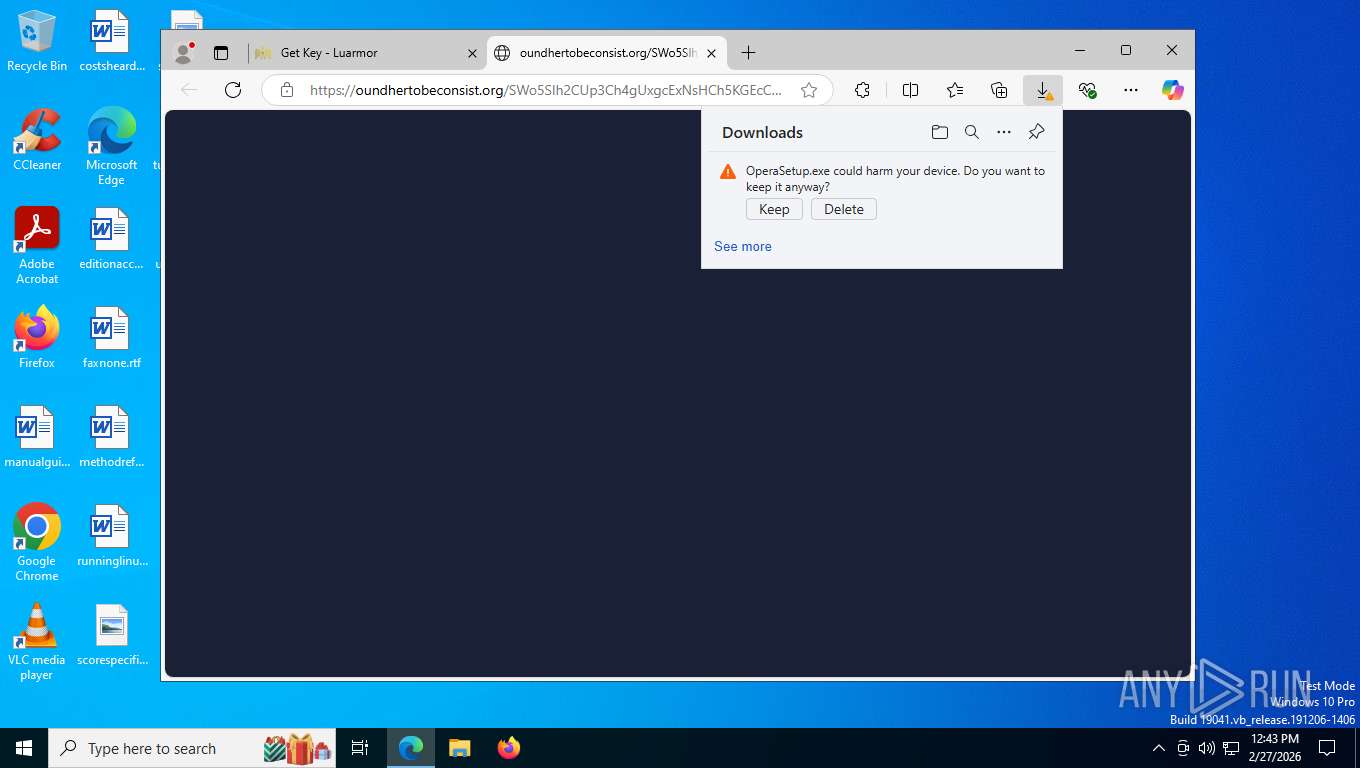Toggle split screen view
The image size is (1360, 768).
(x=910, y=90)
